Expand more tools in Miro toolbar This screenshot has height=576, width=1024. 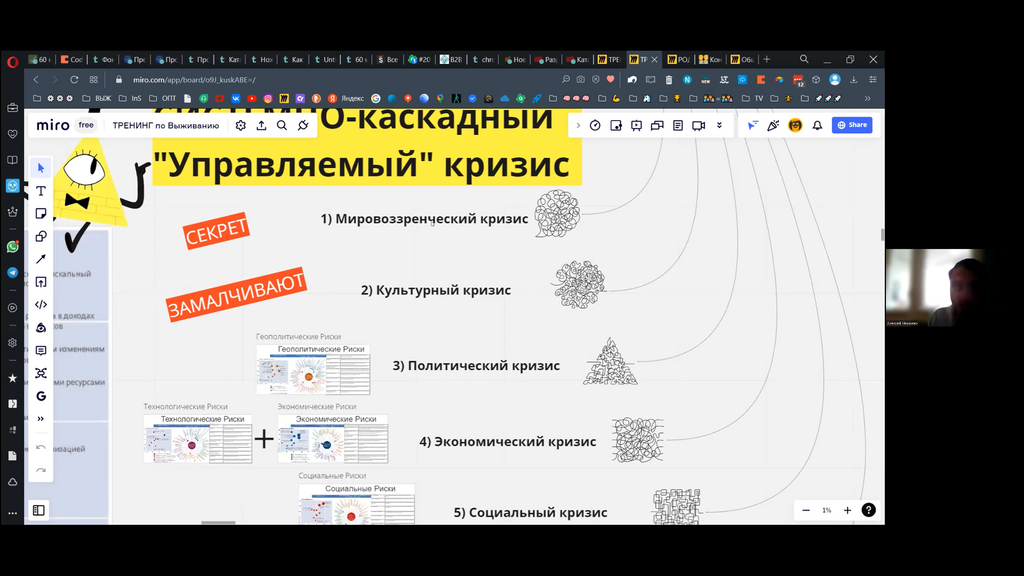tap(40, 419)
